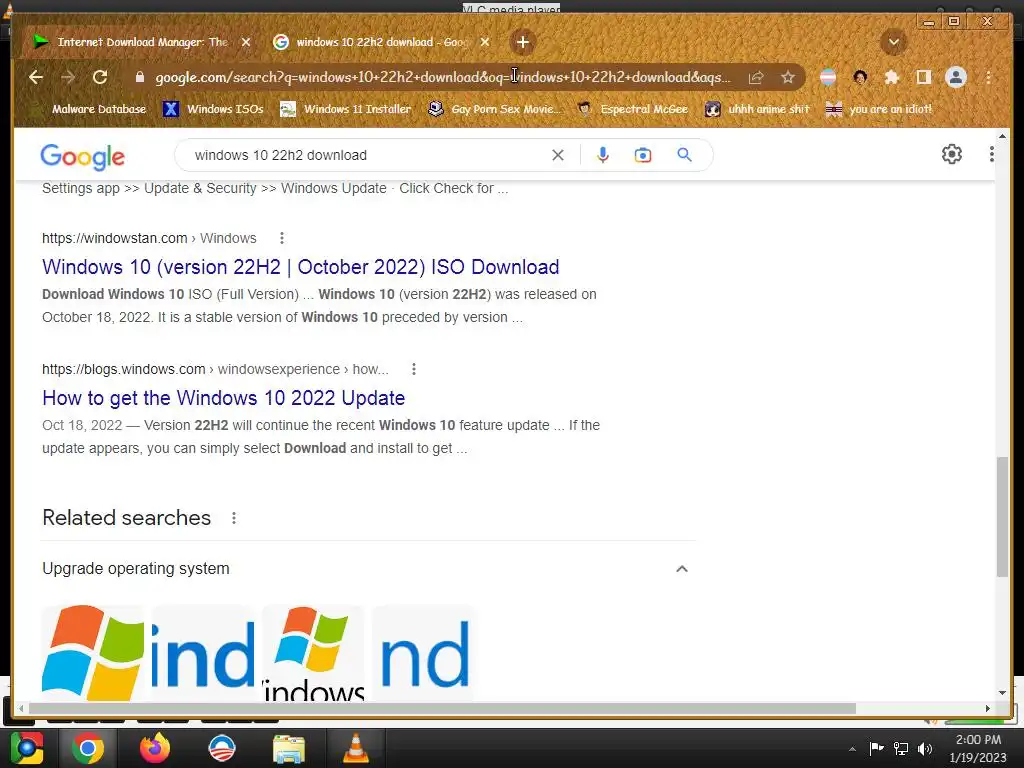Click the forward navigation arrow

[68, 77]
